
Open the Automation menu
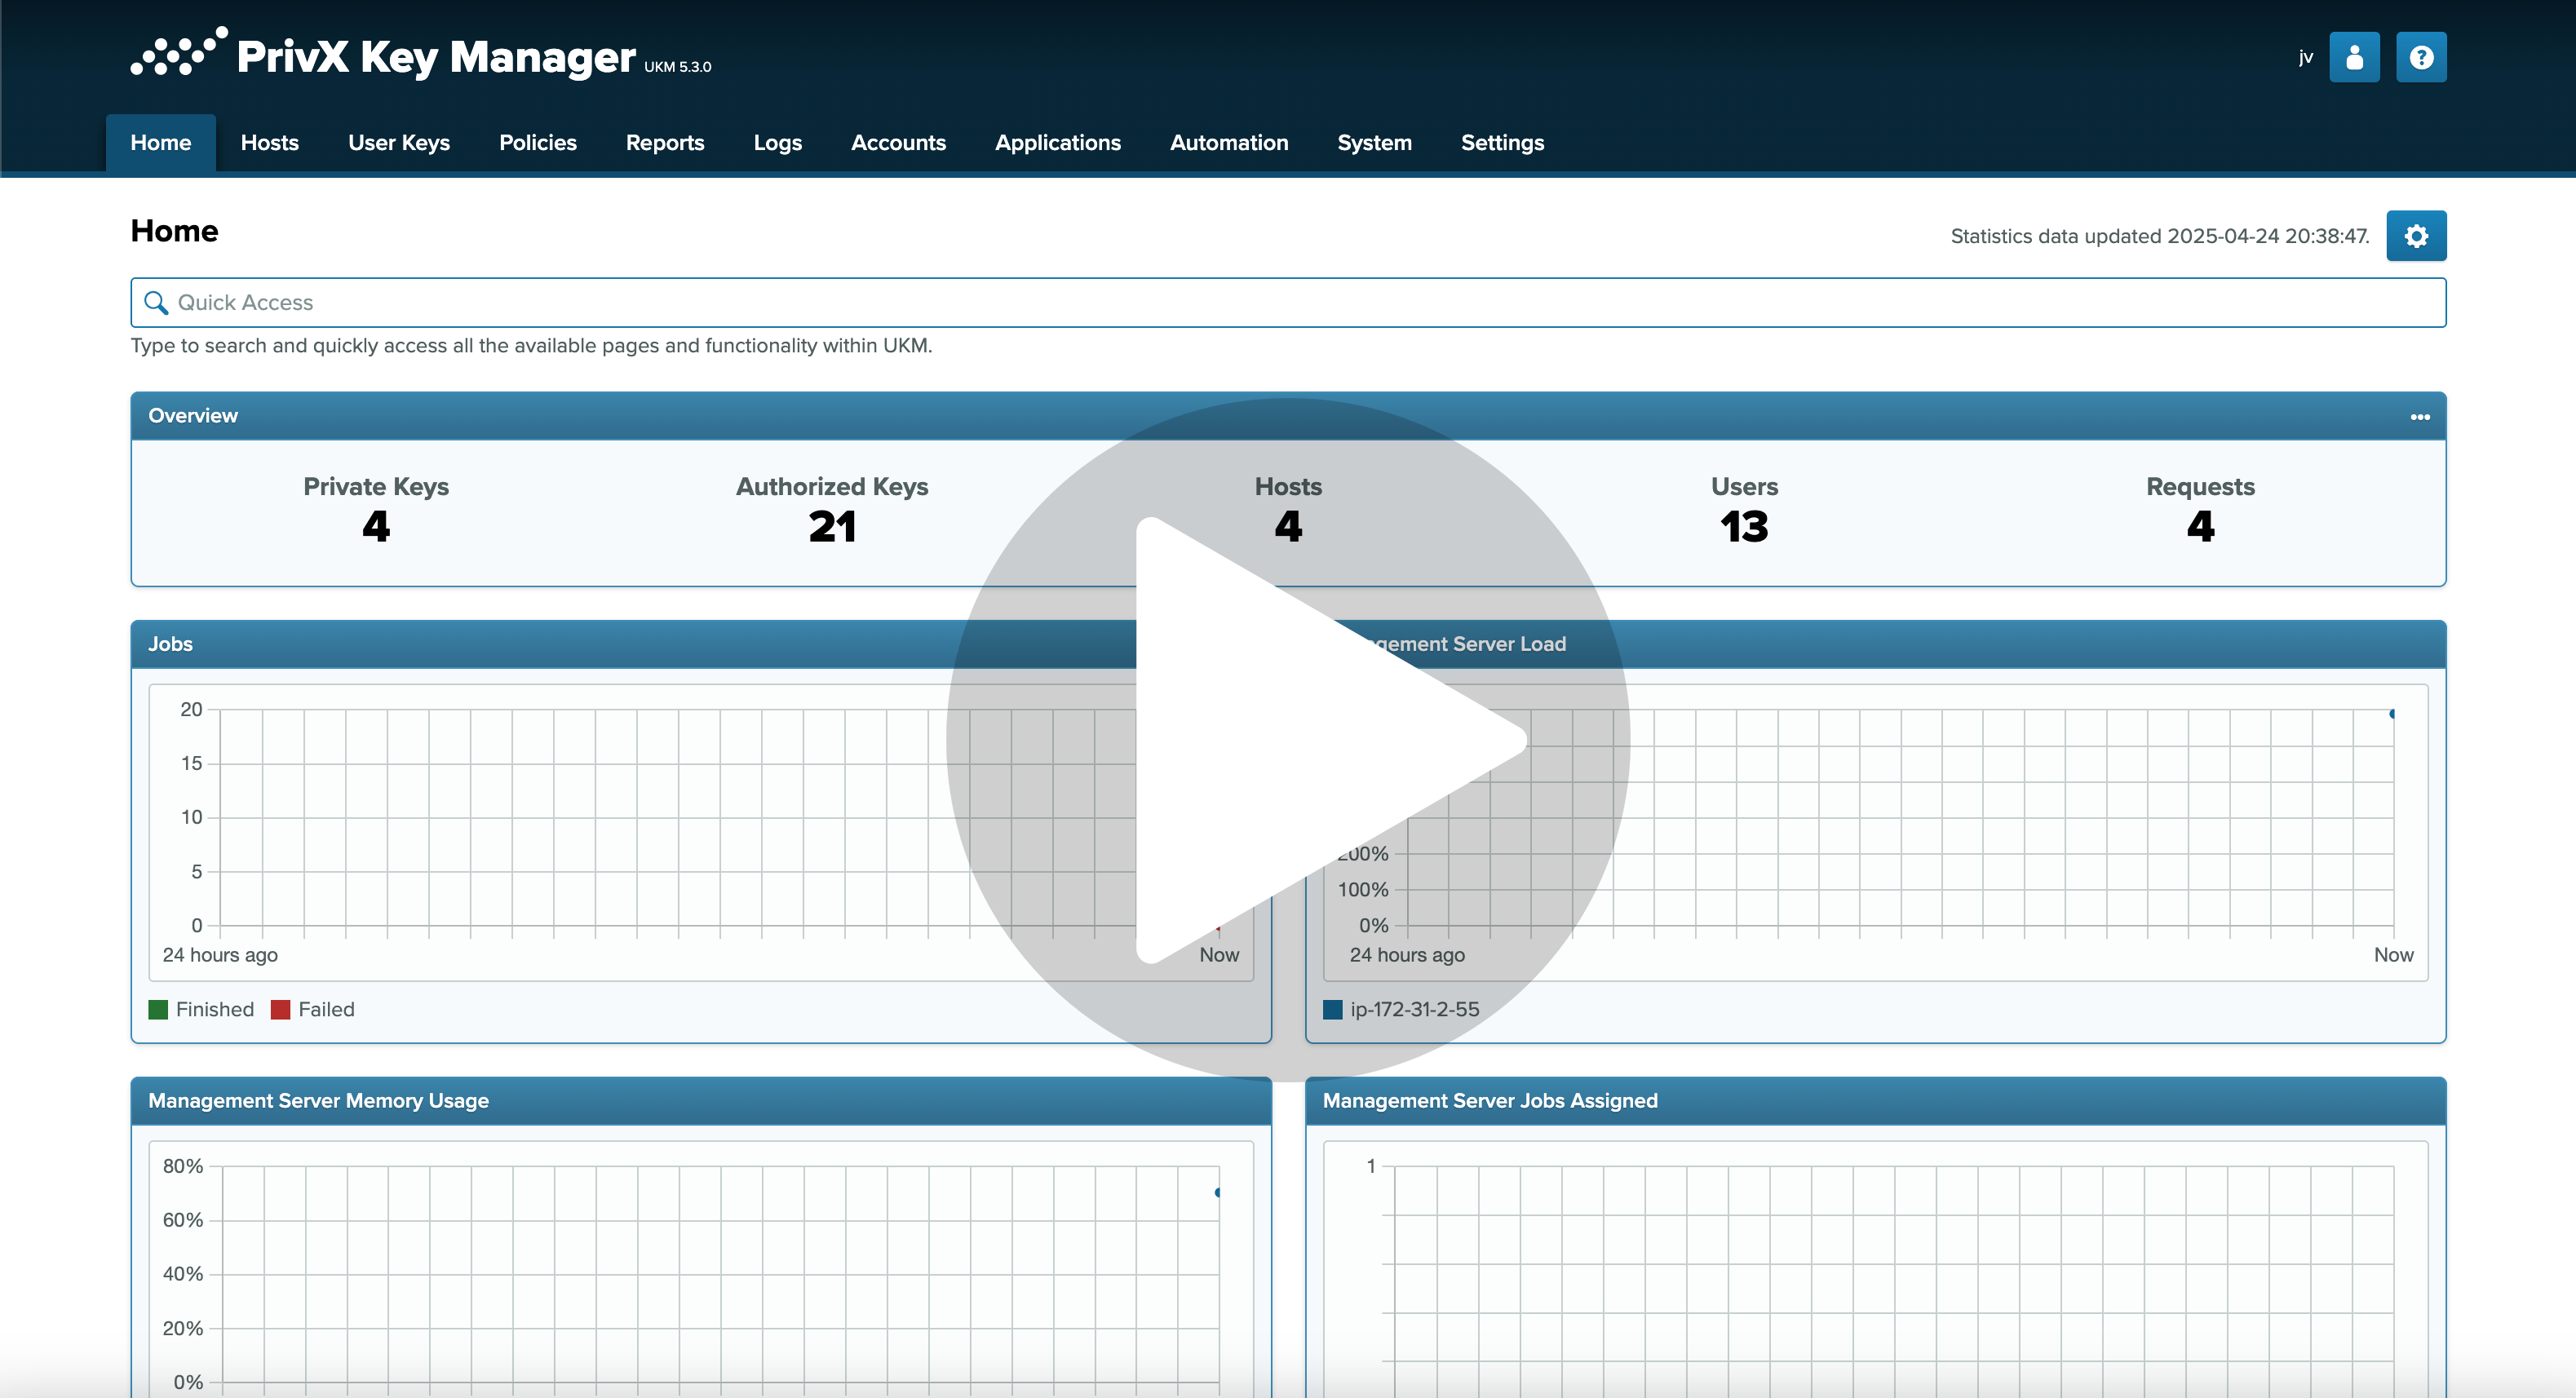(1228, 142)
